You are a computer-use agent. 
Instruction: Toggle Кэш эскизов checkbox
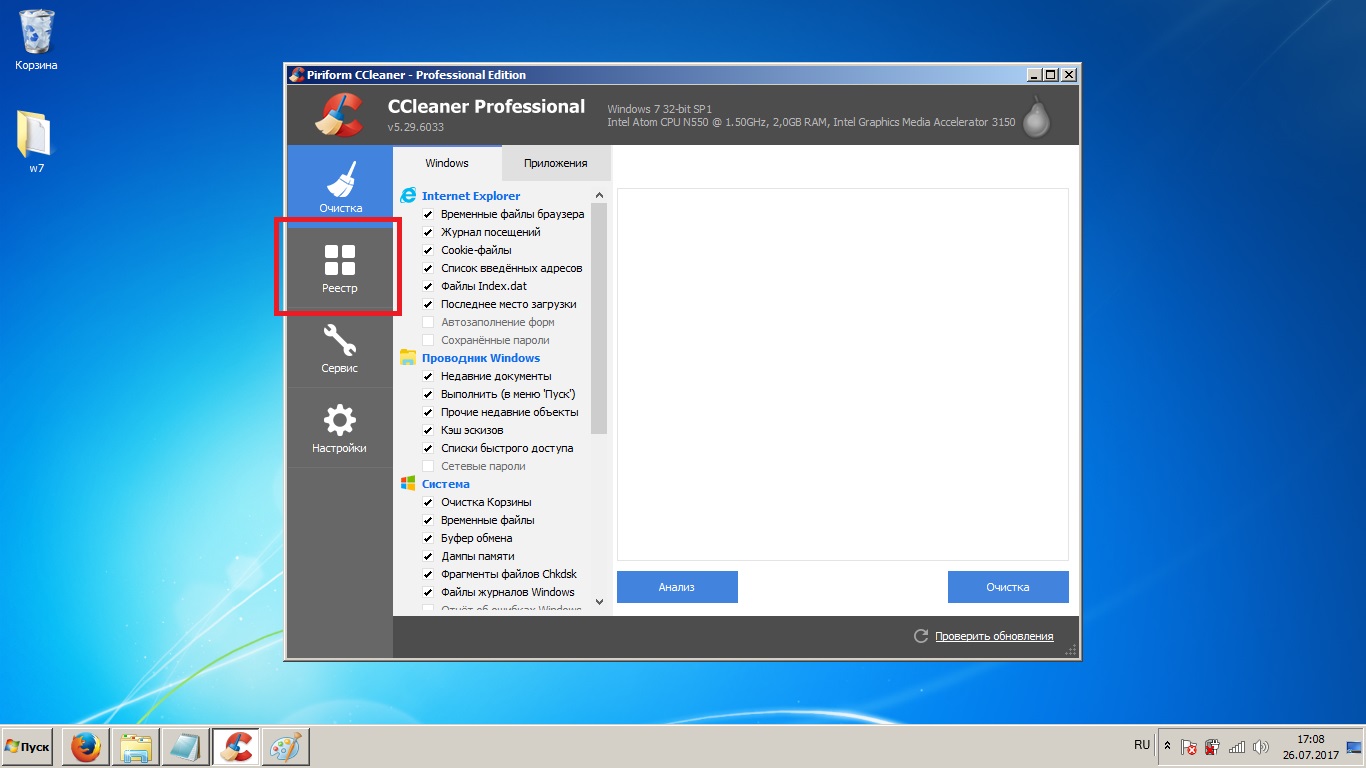(428, 430)
